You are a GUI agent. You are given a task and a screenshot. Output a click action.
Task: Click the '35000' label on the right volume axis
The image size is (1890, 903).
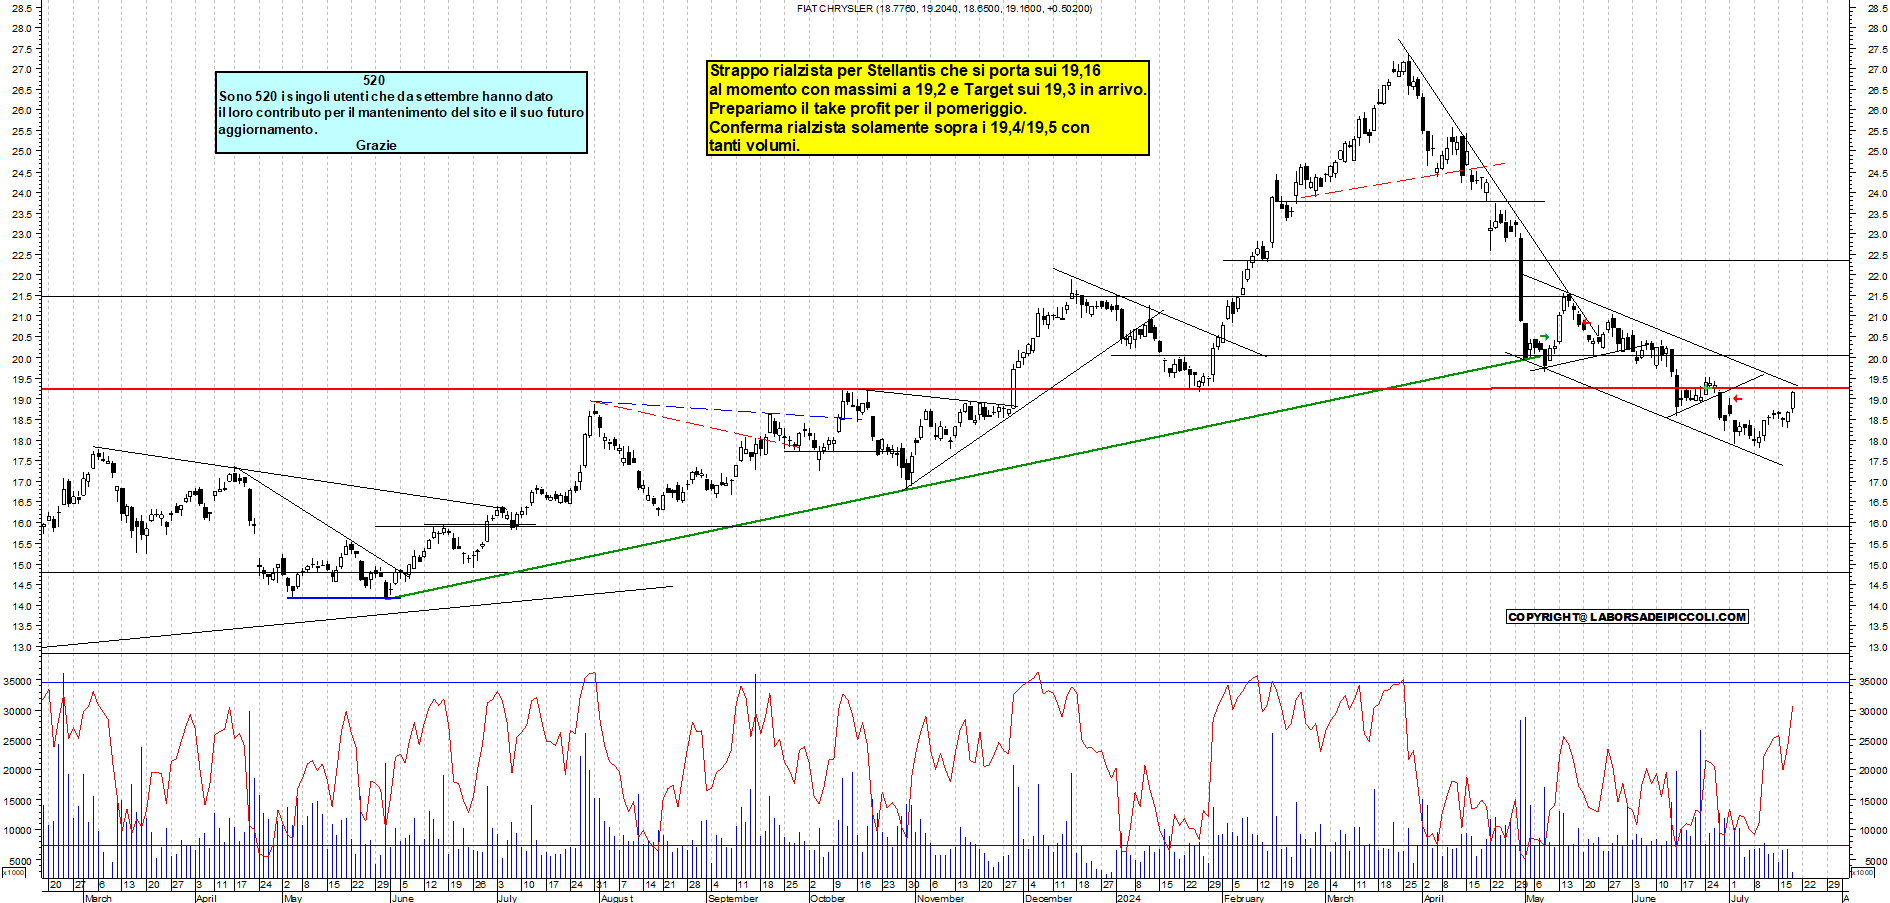pyautogui.click(x=1872, y=681)
